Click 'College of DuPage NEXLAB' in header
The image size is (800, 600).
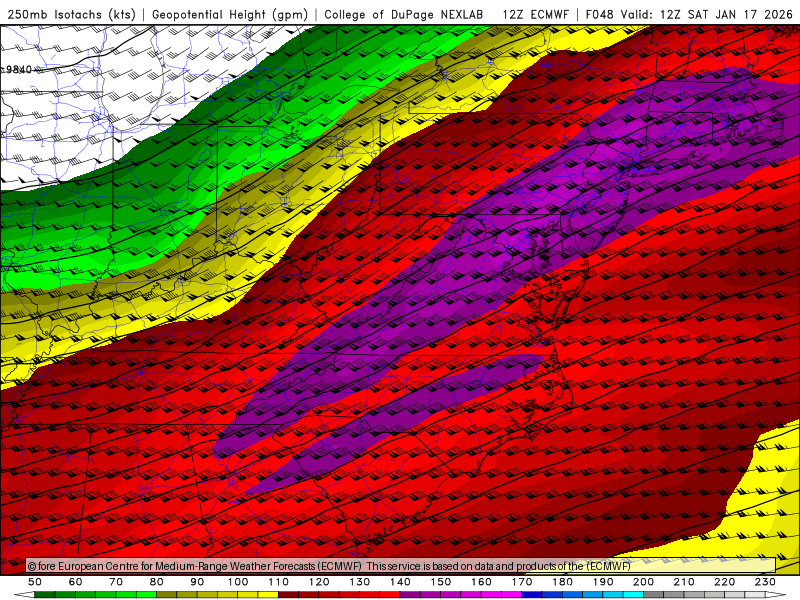[404, 14]
